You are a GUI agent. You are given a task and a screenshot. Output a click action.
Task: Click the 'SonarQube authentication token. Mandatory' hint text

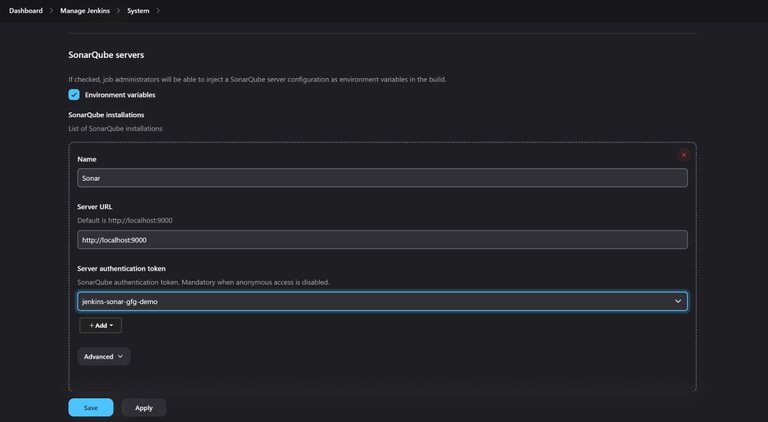pos(203,282)
